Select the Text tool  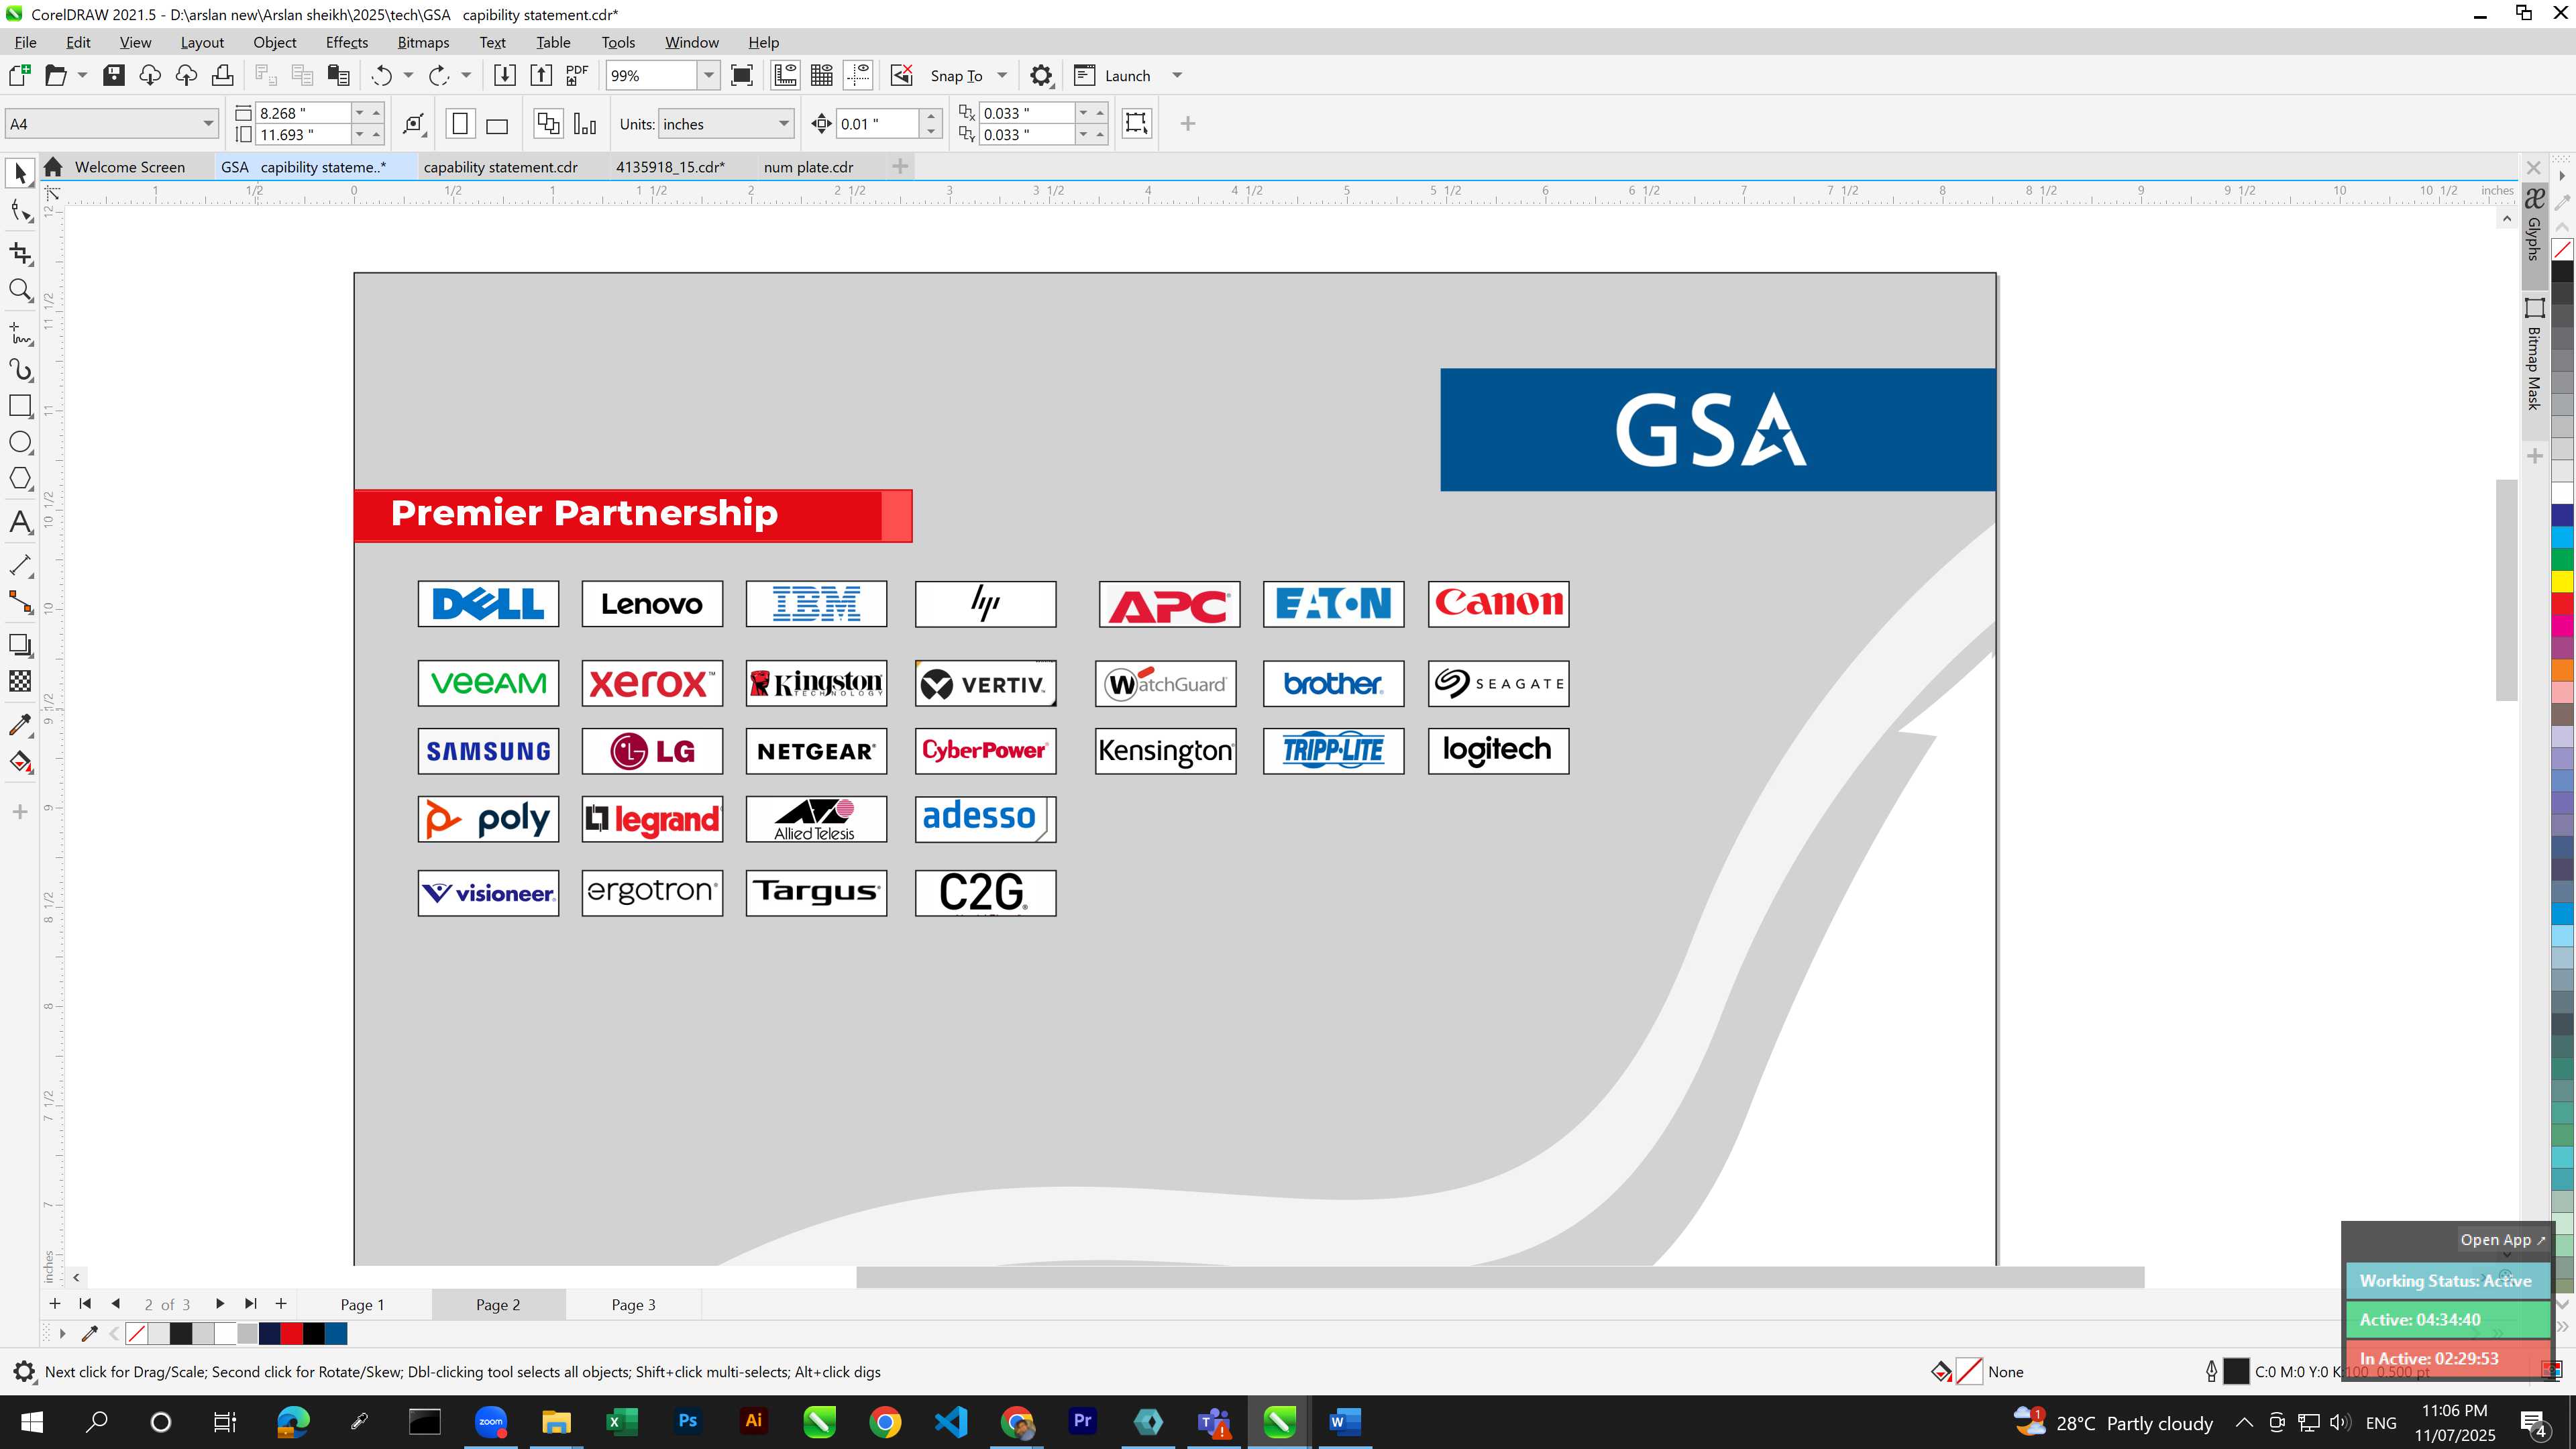click(20, 522)
